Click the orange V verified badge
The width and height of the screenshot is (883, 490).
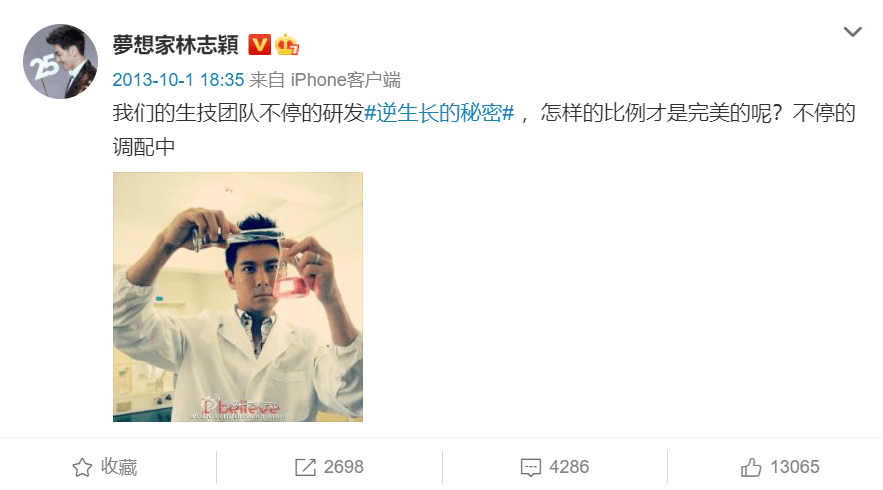(x=260, y=44)
